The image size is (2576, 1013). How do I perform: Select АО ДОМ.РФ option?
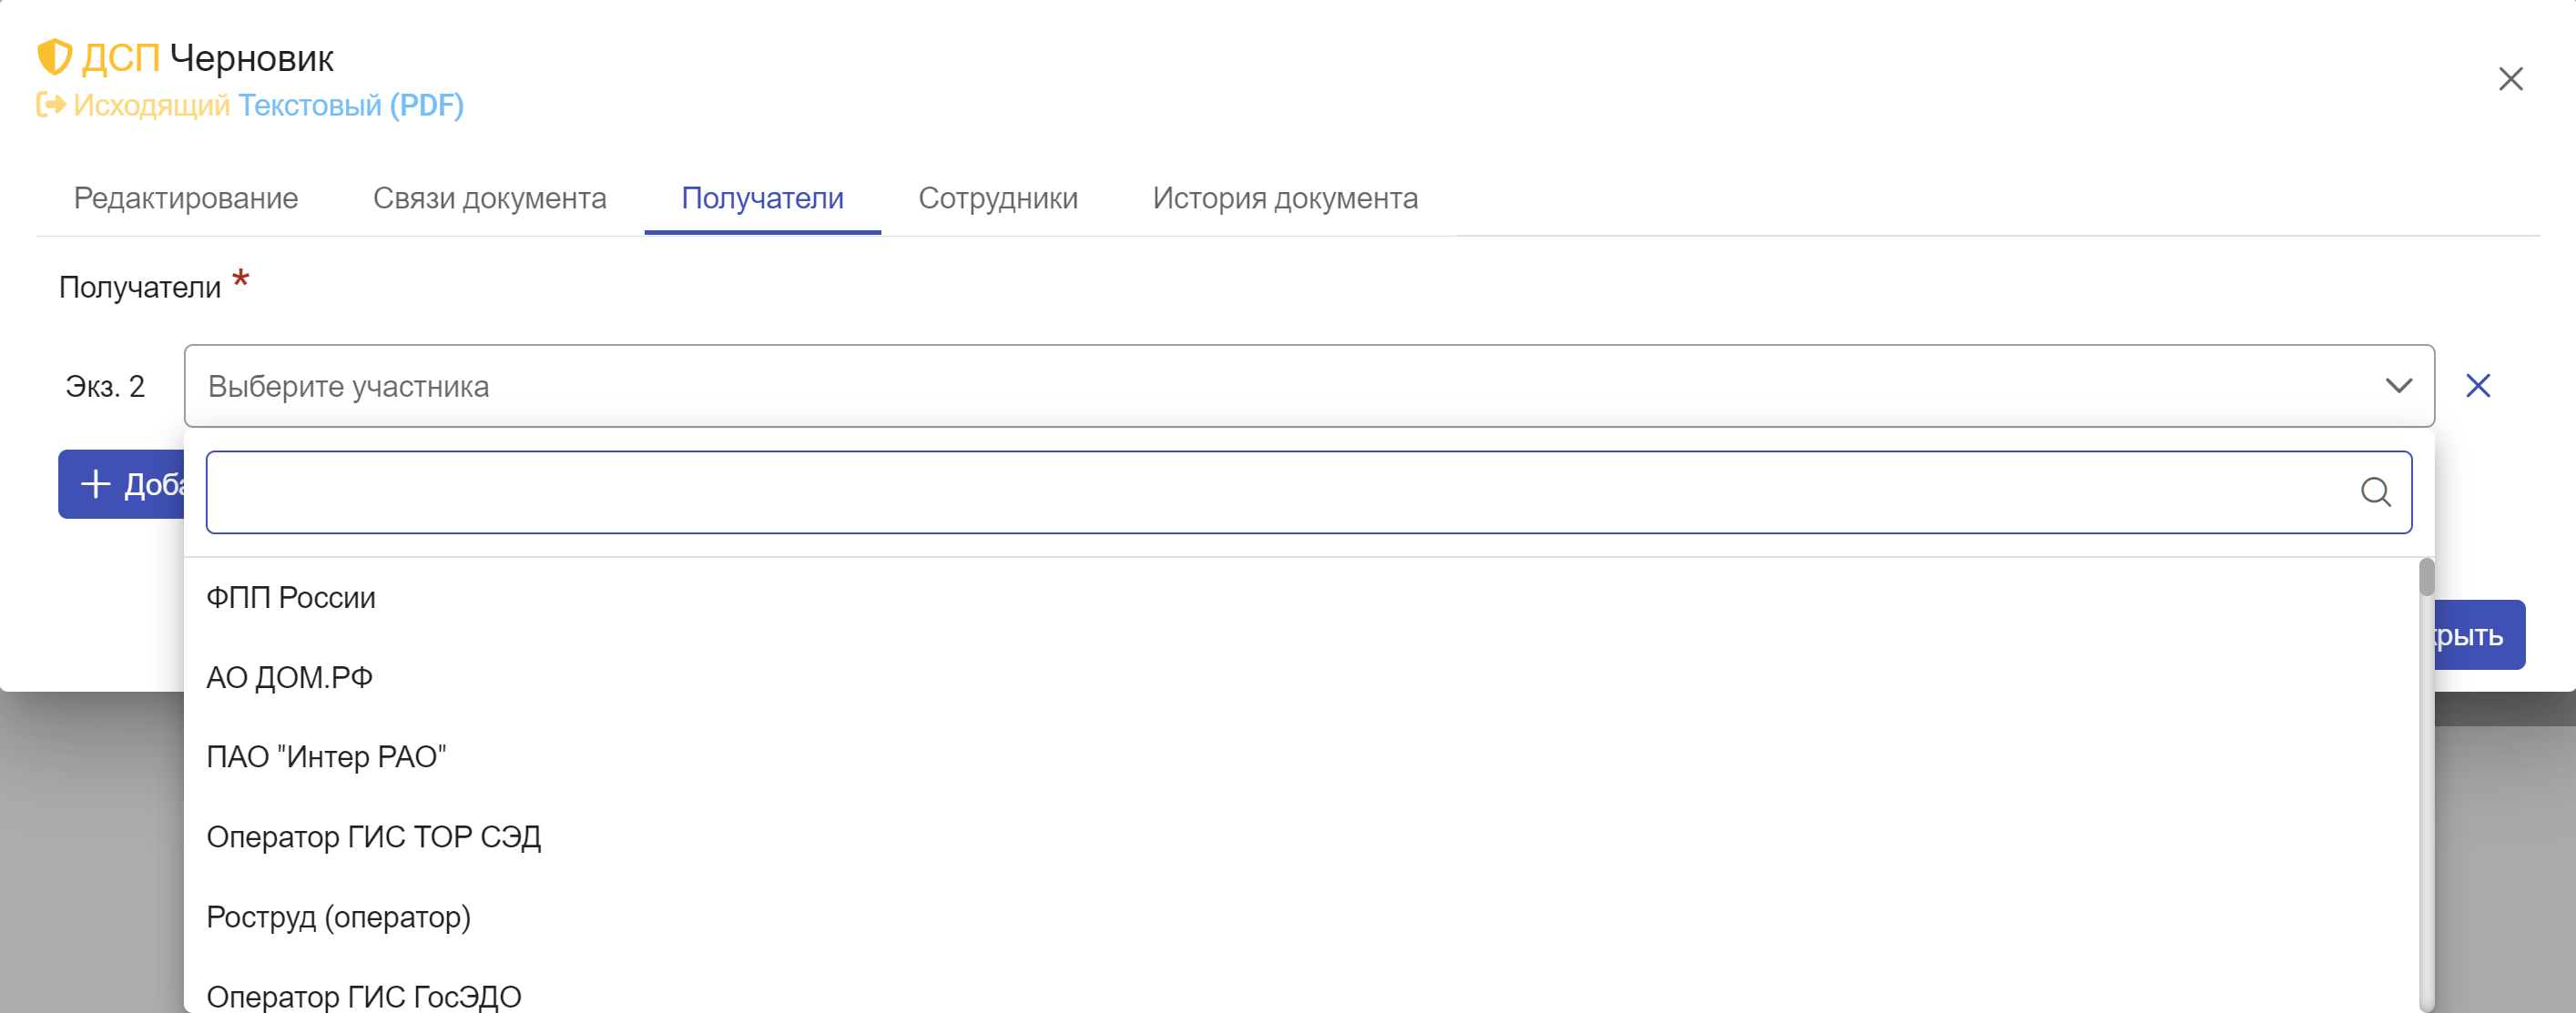pyautogui.click(x=1300, y=678)
